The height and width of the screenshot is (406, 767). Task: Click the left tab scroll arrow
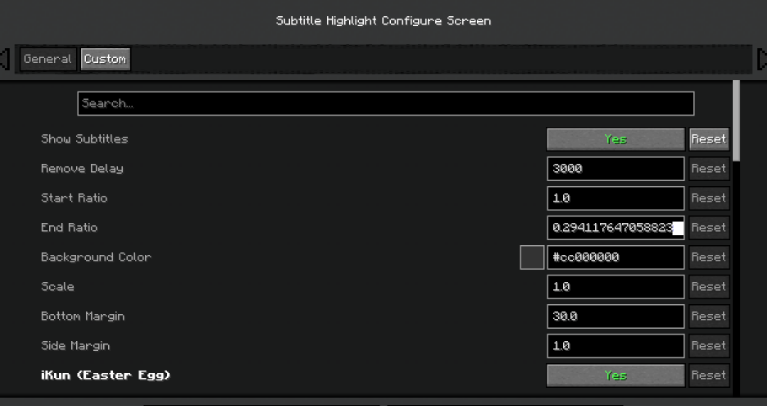(x=5, y=59)
